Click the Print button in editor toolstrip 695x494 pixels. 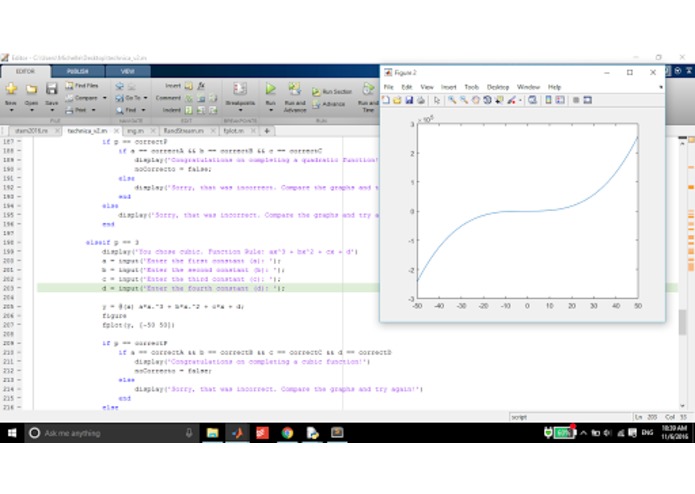pyautogui.click(x=76, y=110)
